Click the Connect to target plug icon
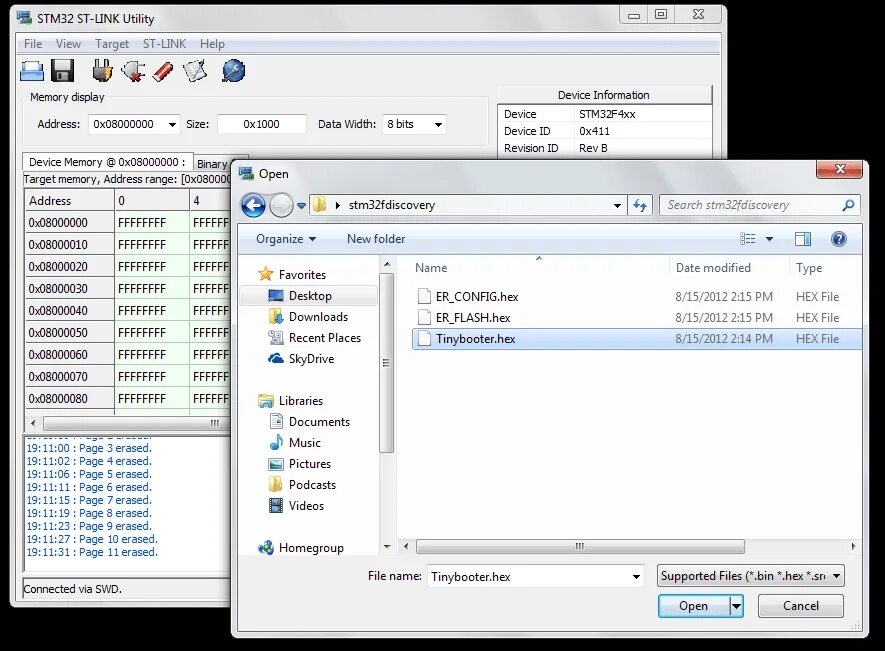Viewport: 885px width, 651px height. click(x=102, y=71)
